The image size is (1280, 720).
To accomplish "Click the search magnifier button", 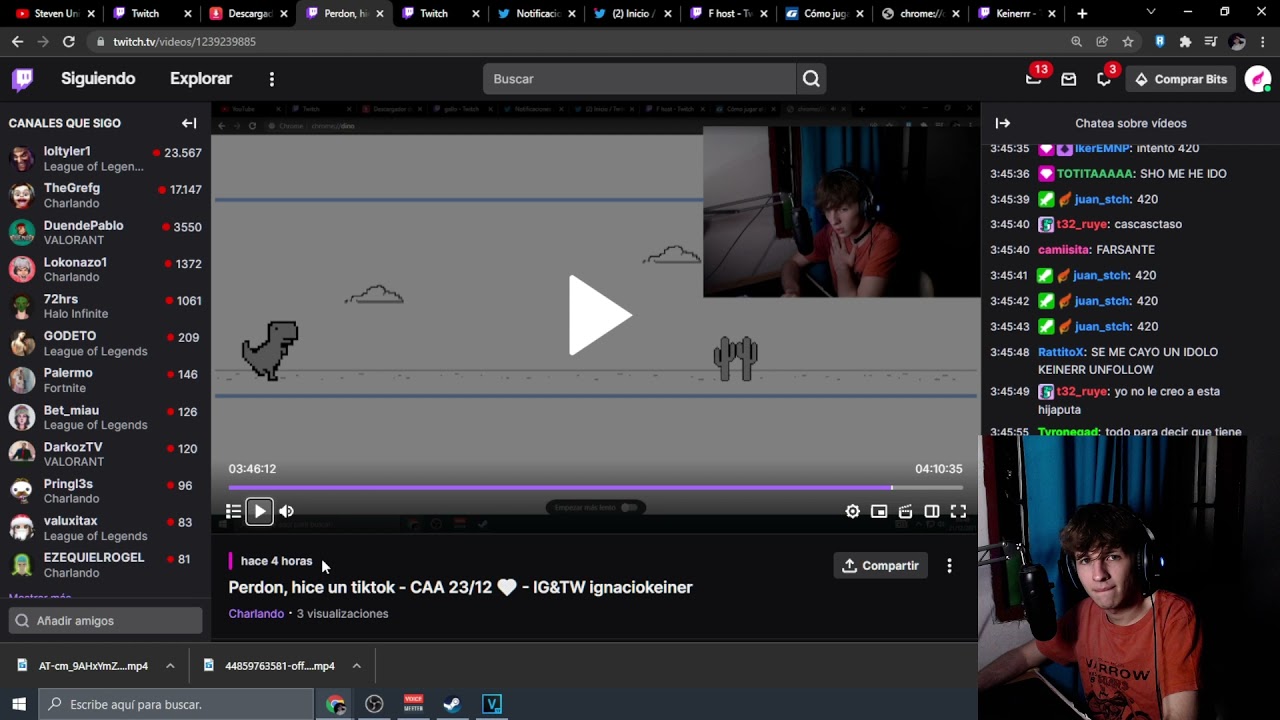I will point(811,79).
